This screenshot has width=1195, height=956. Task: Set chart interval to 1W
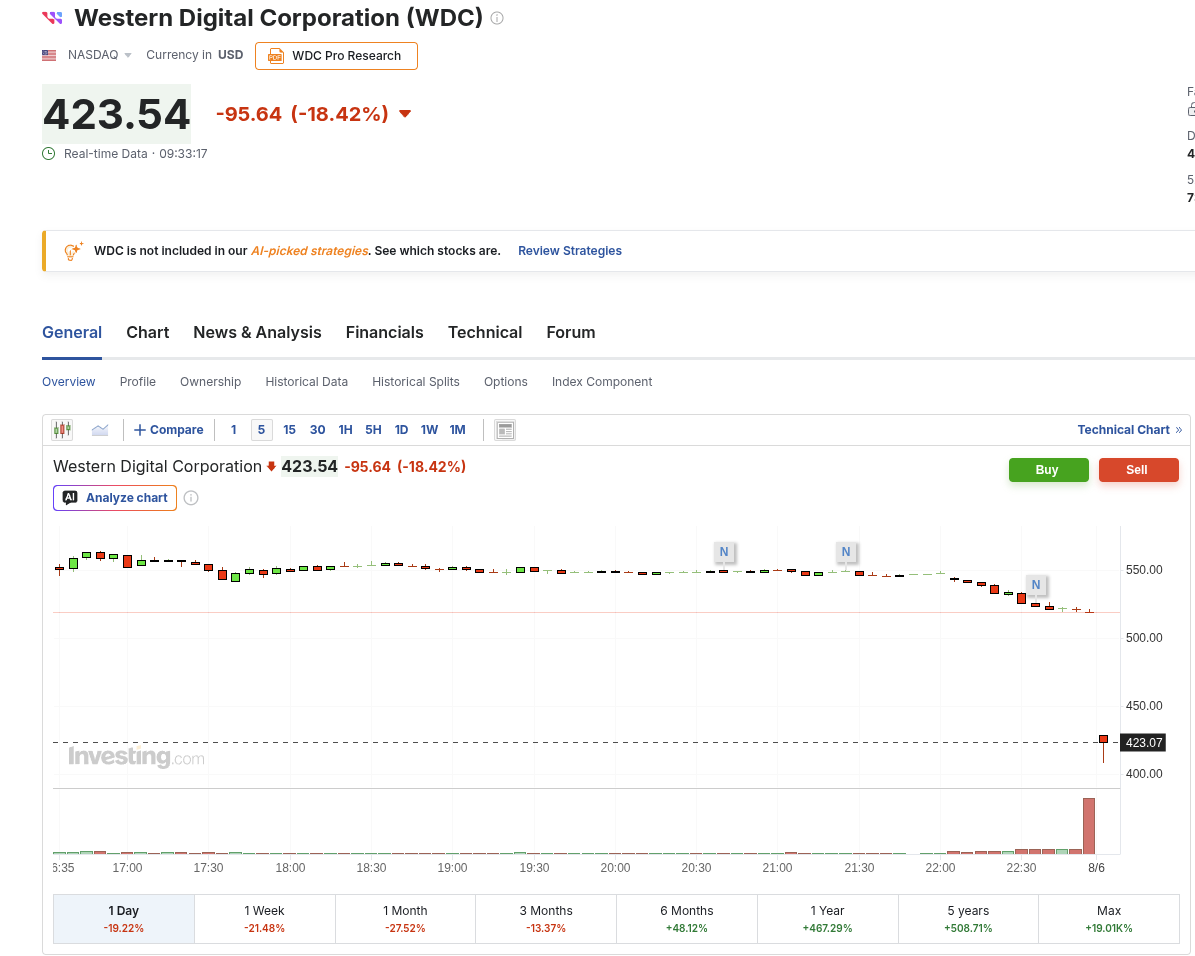click(x=429, y=430)
